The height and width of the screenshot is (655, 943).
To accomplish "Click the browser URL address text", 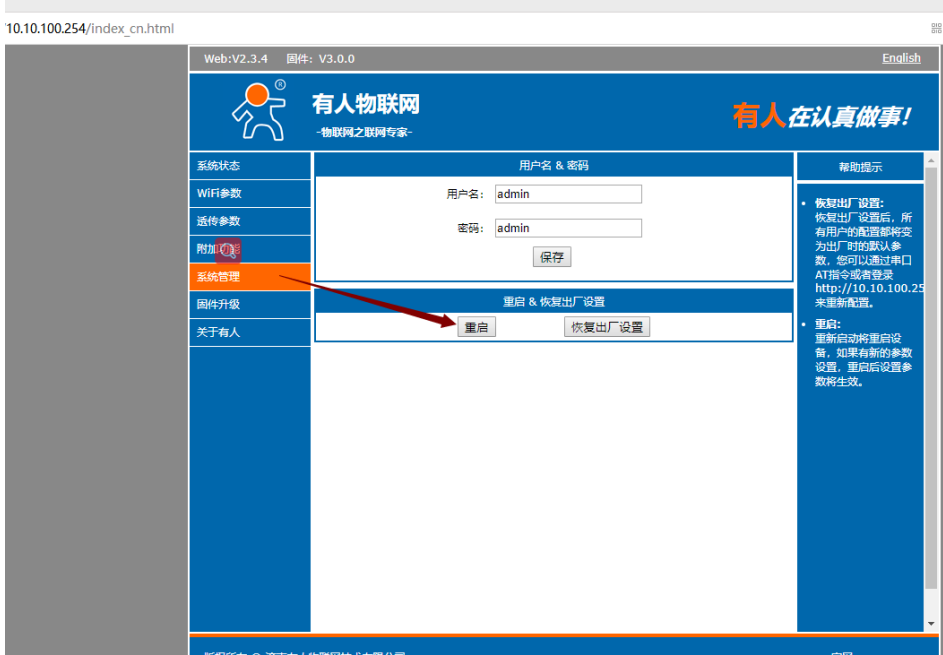I will tap(90, 28).
